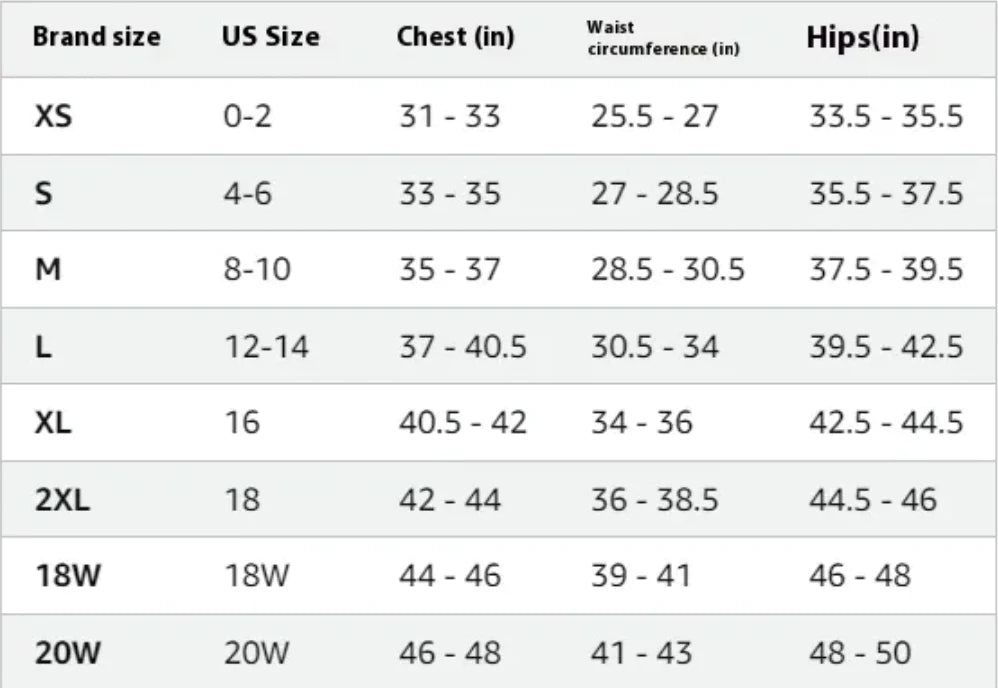
Task: Click the S brand size label
Action: (x=44, y=193)
